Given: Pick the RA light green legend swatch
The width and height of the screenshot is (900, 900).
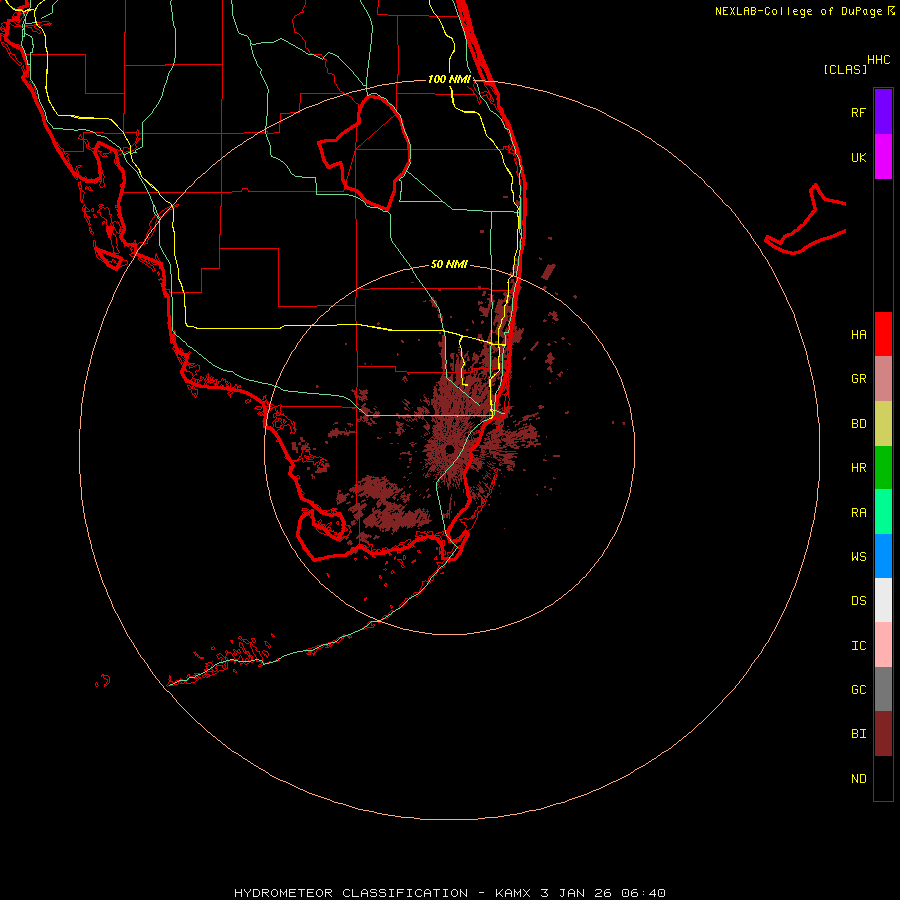Looking at the screenshot, I should point(883,512).
